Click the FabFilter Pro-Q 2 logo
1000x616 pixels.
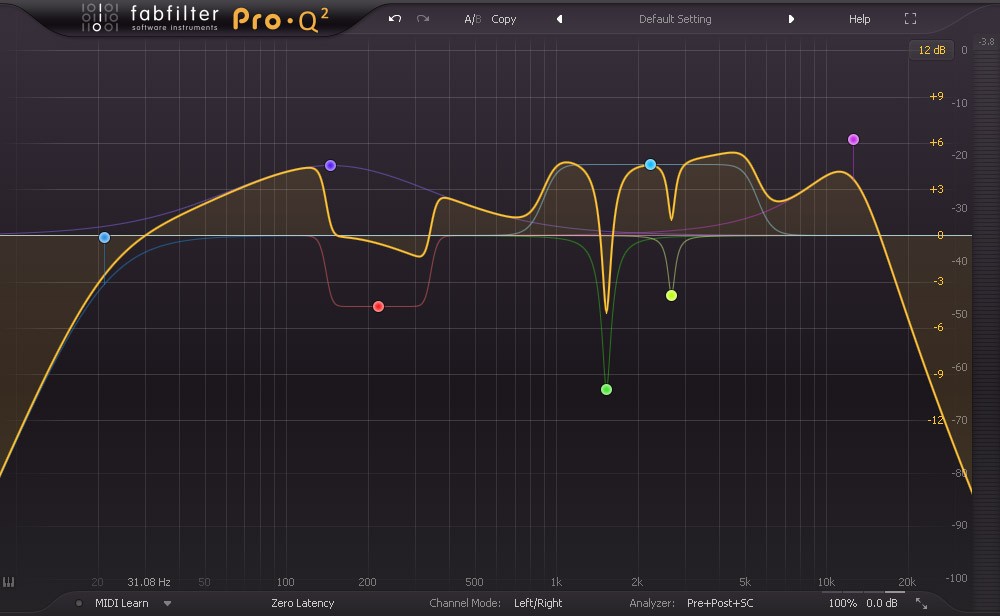tap(205, 18)
